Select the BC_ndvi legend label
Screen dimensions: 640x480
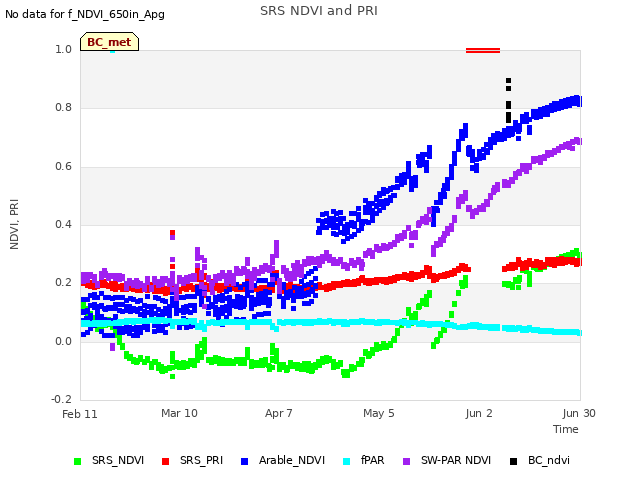549,460
